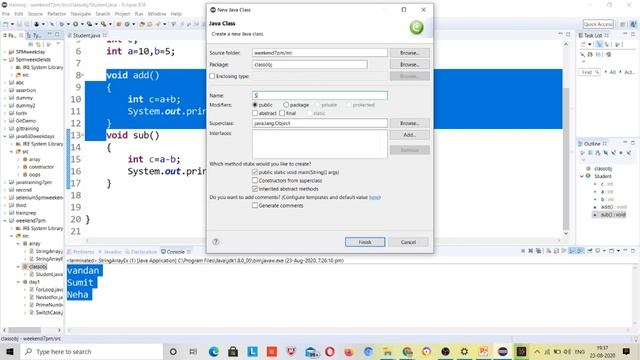Toggle the abstract modifier checkbox
The image size is (640, 360).
[x=255, y=113]
